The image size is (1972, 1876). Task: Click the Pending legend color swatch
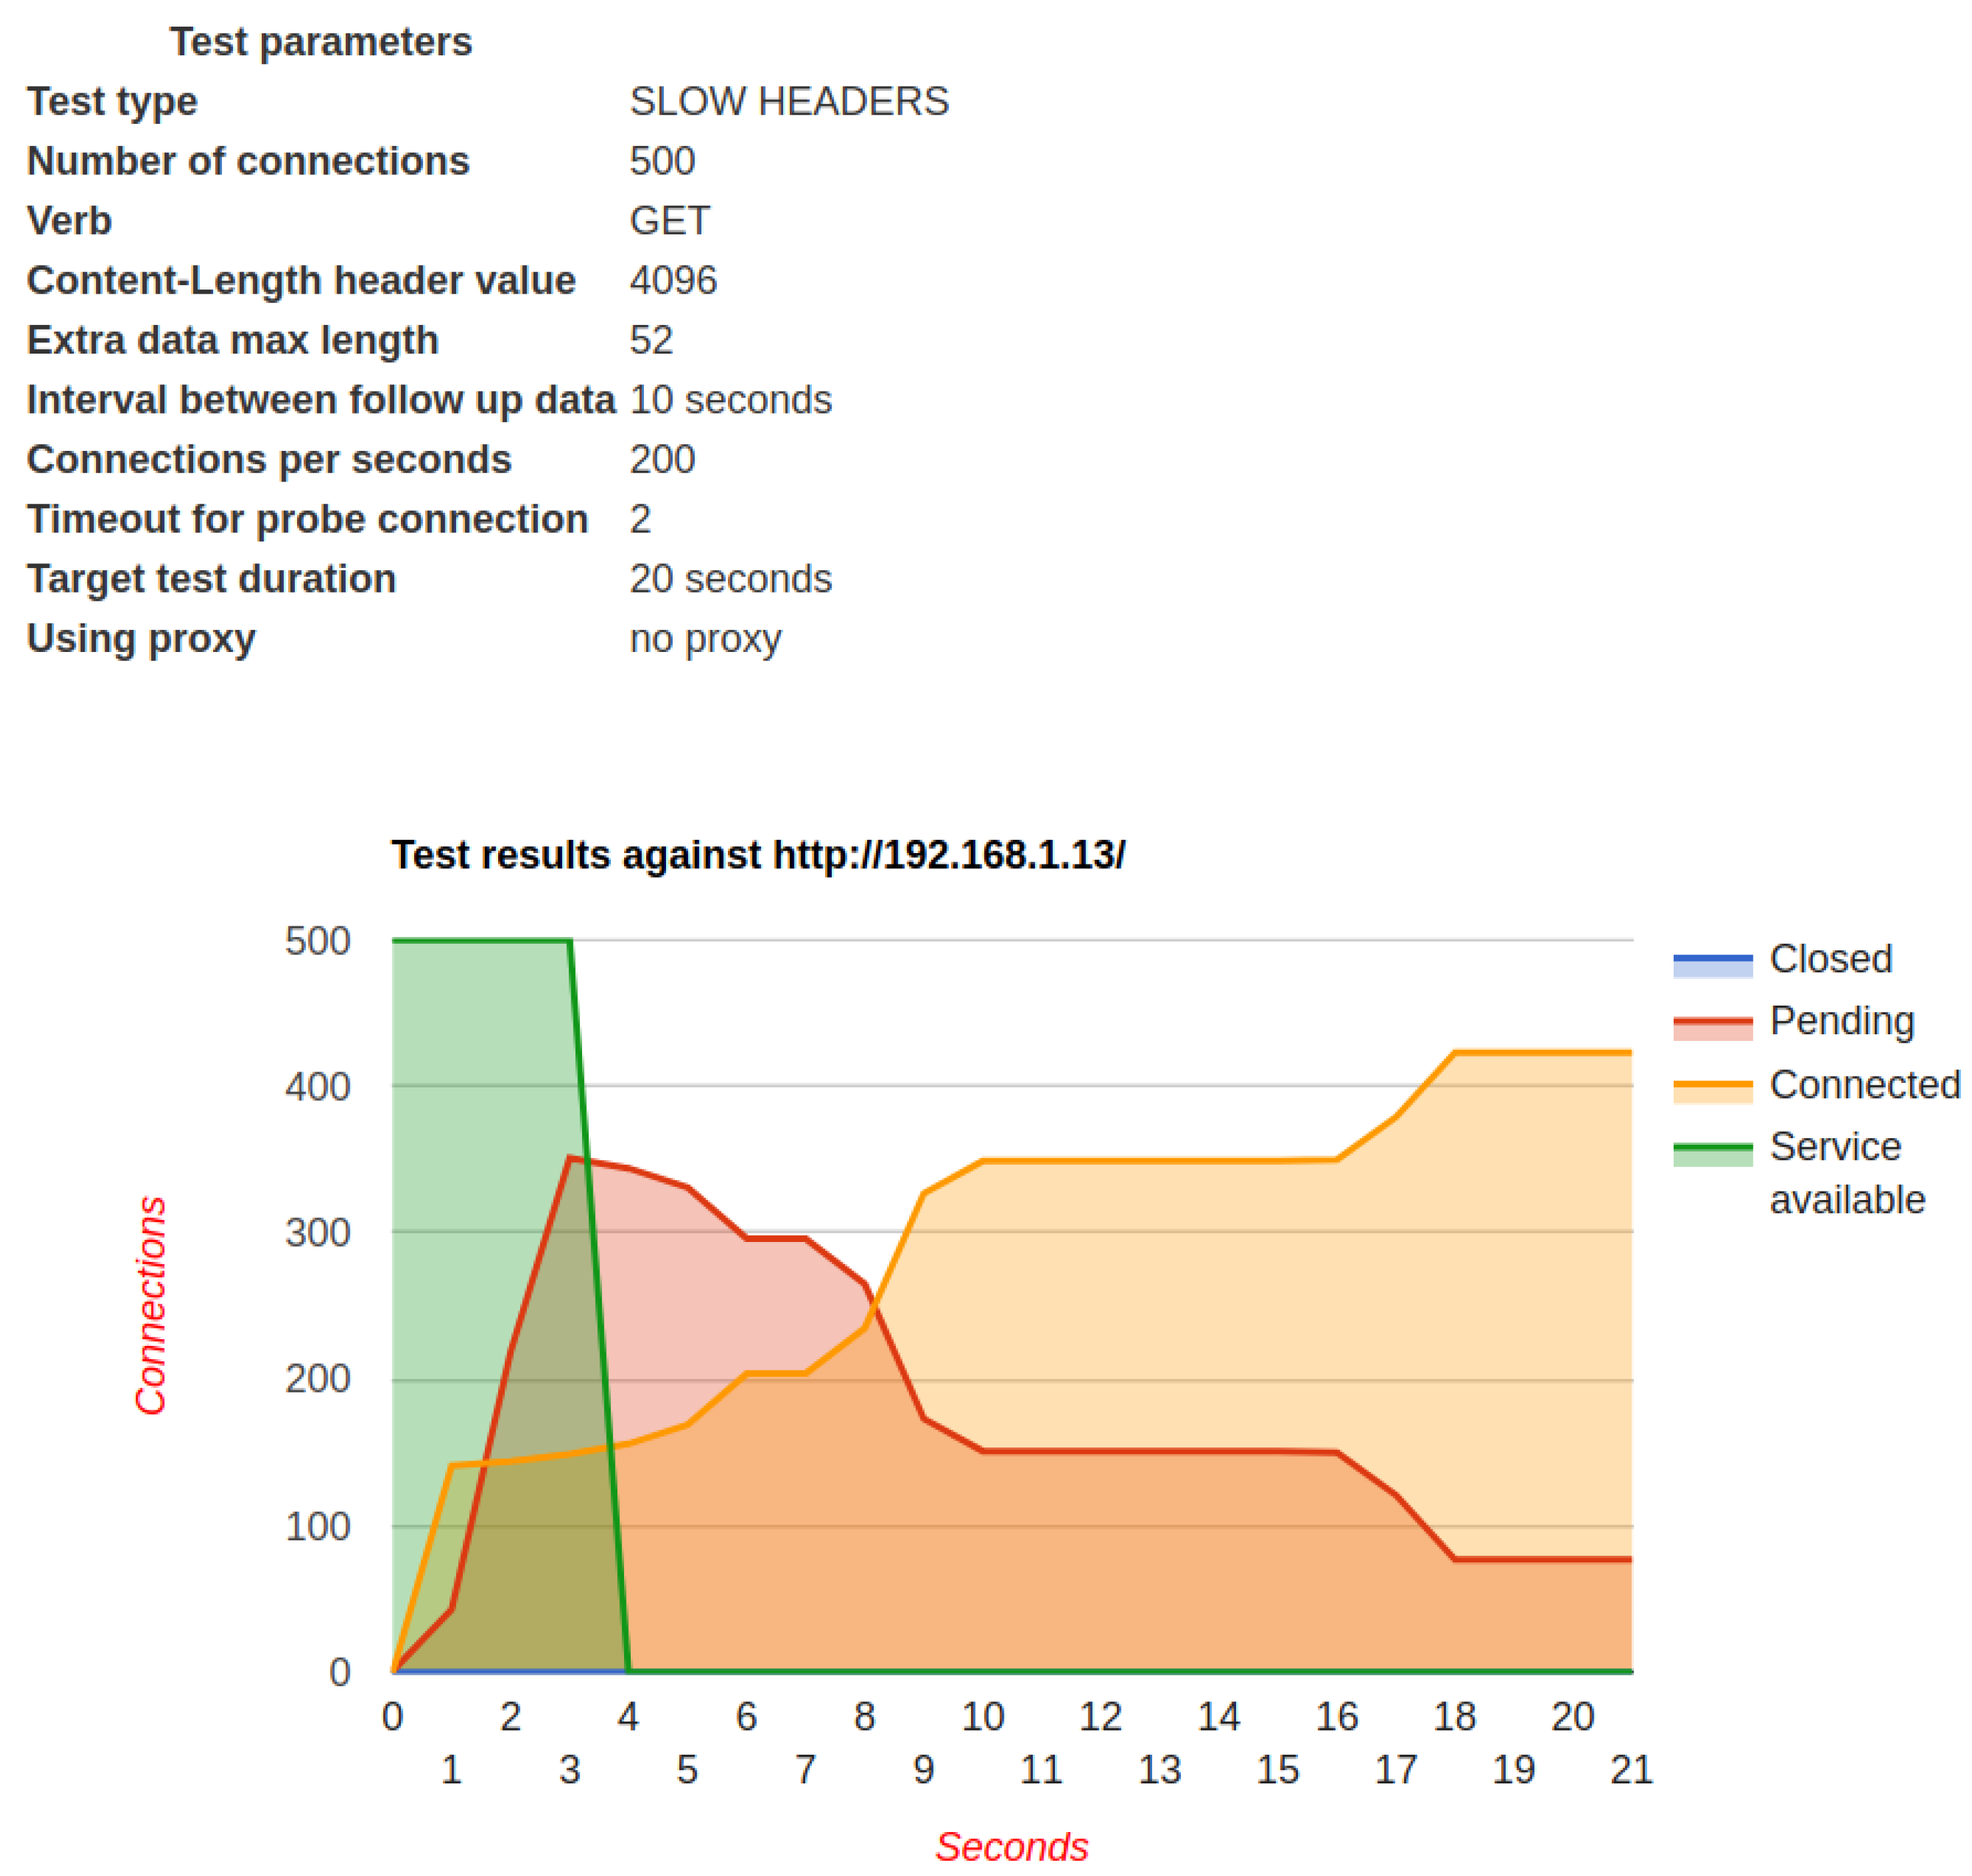click(x=1712, y=1028)
